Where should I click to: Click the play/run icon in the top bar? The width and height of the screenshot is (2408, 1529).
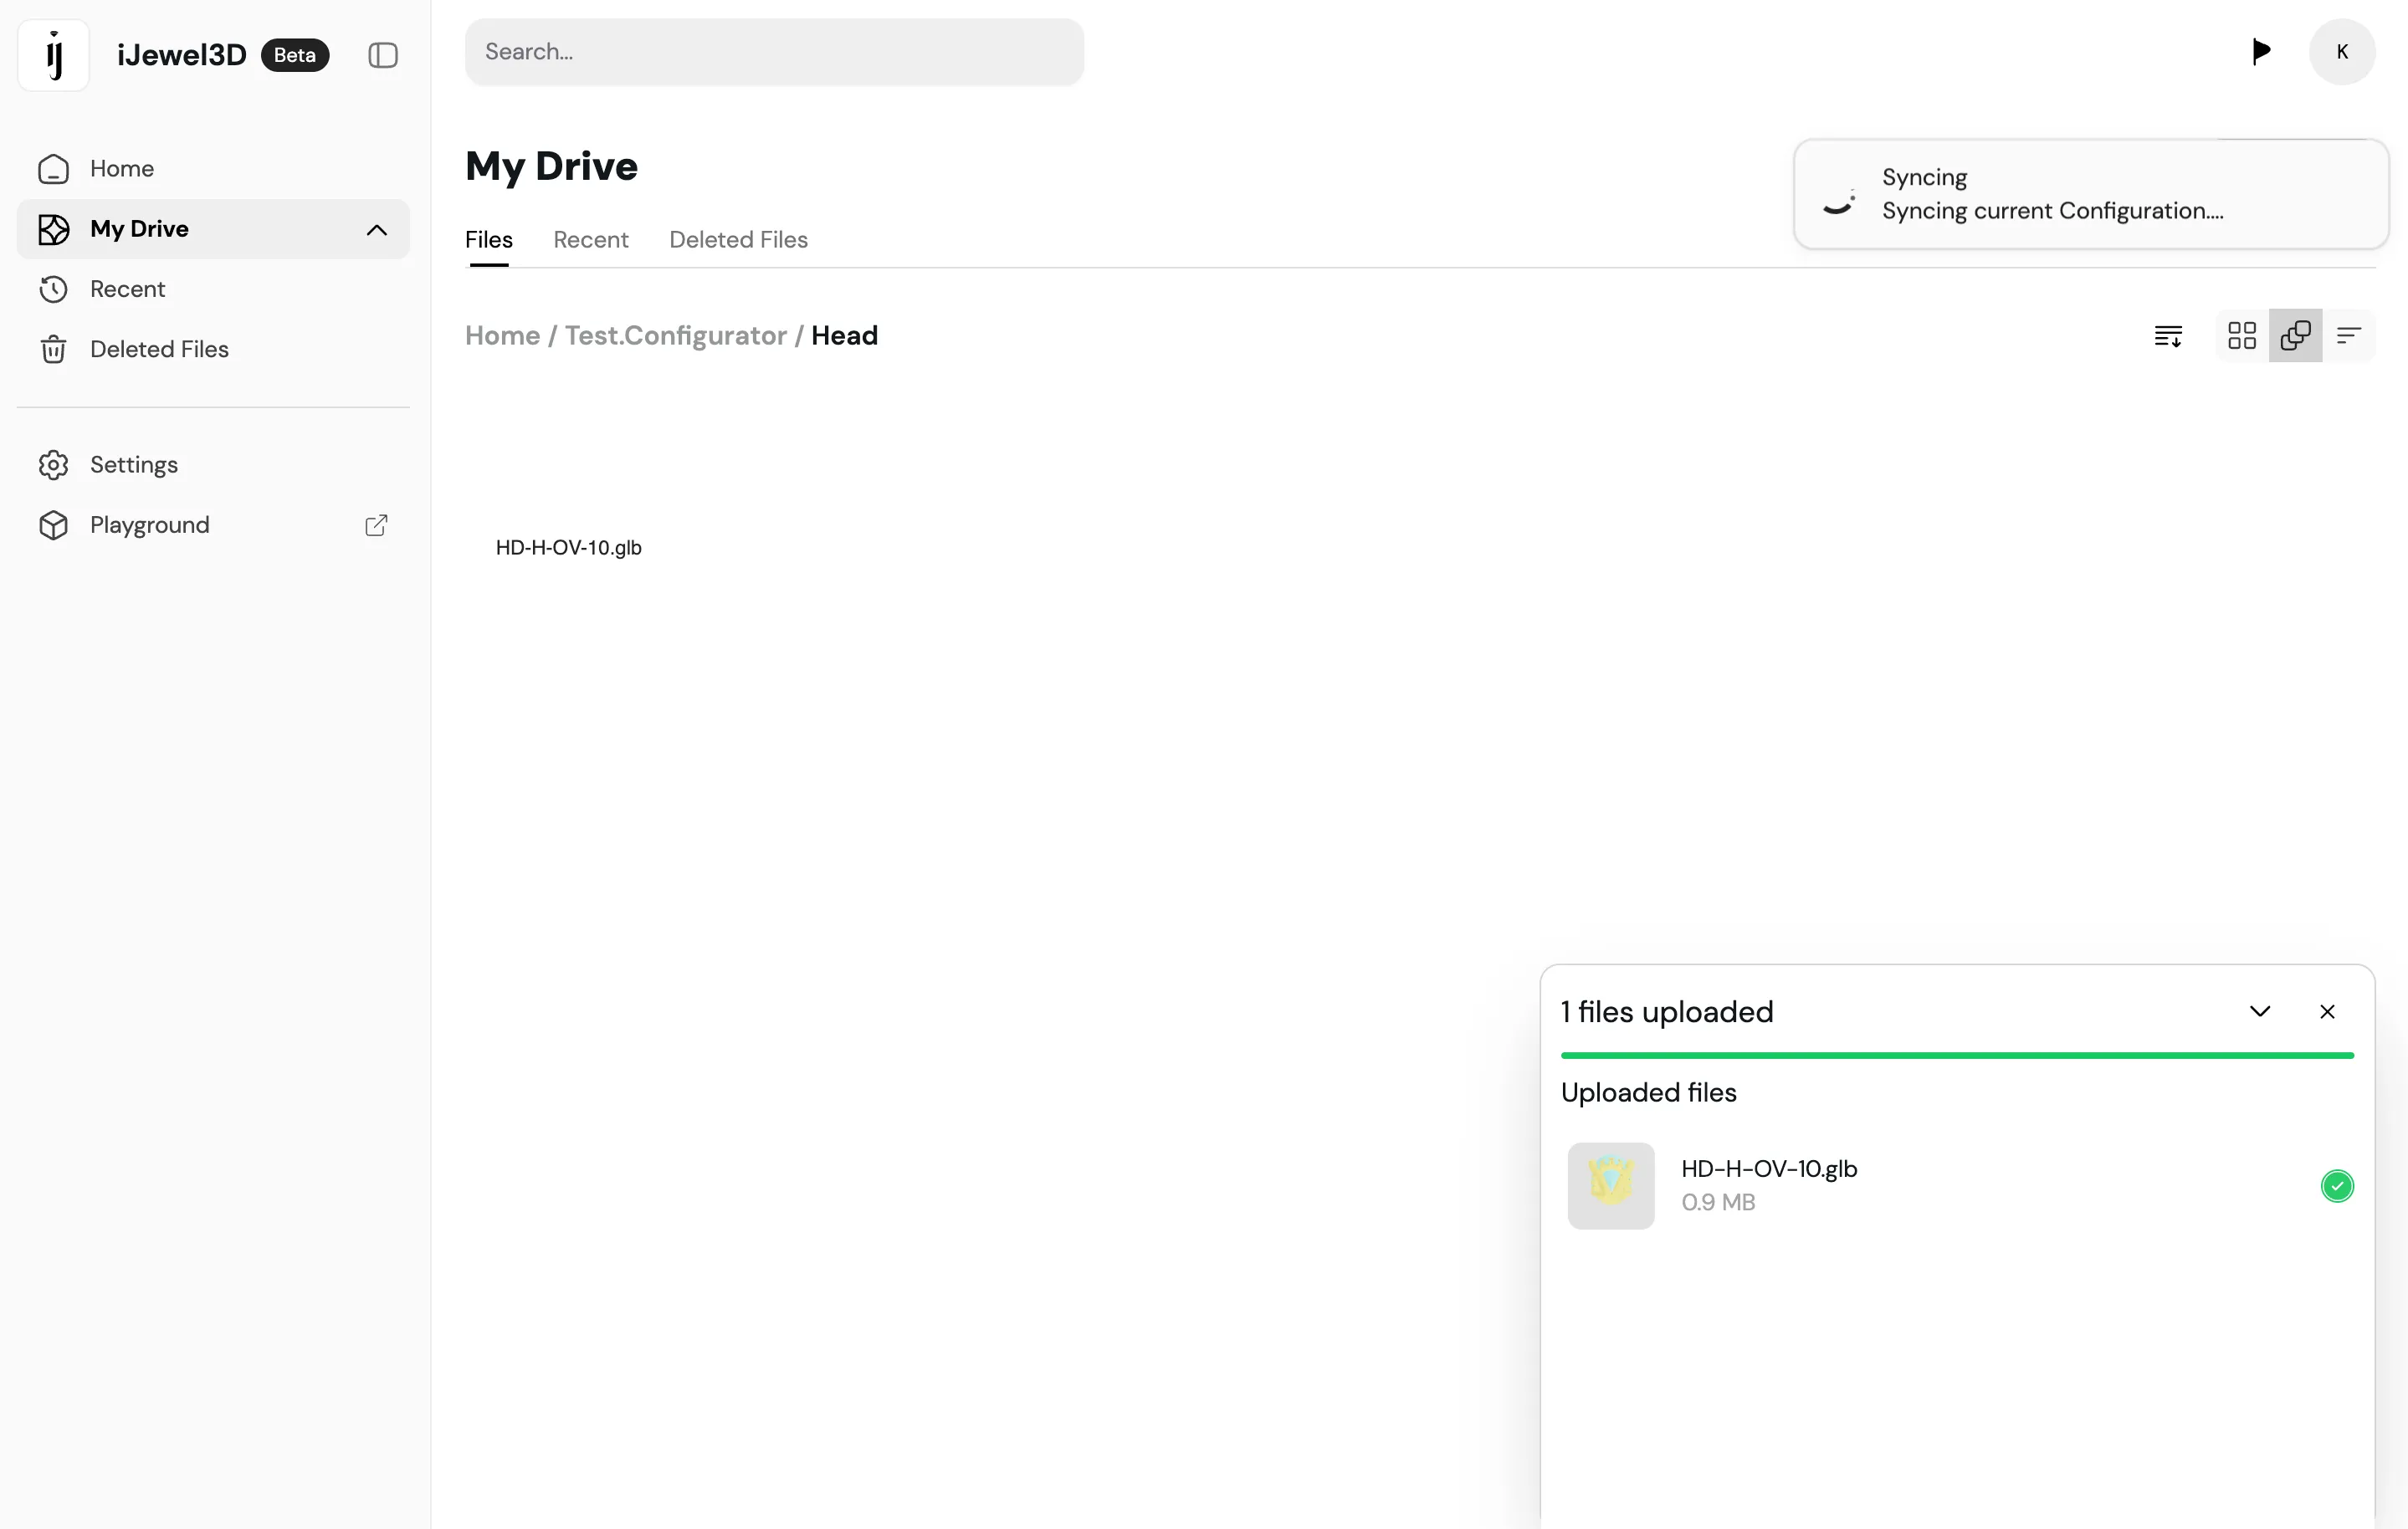tap(2261, 51)
